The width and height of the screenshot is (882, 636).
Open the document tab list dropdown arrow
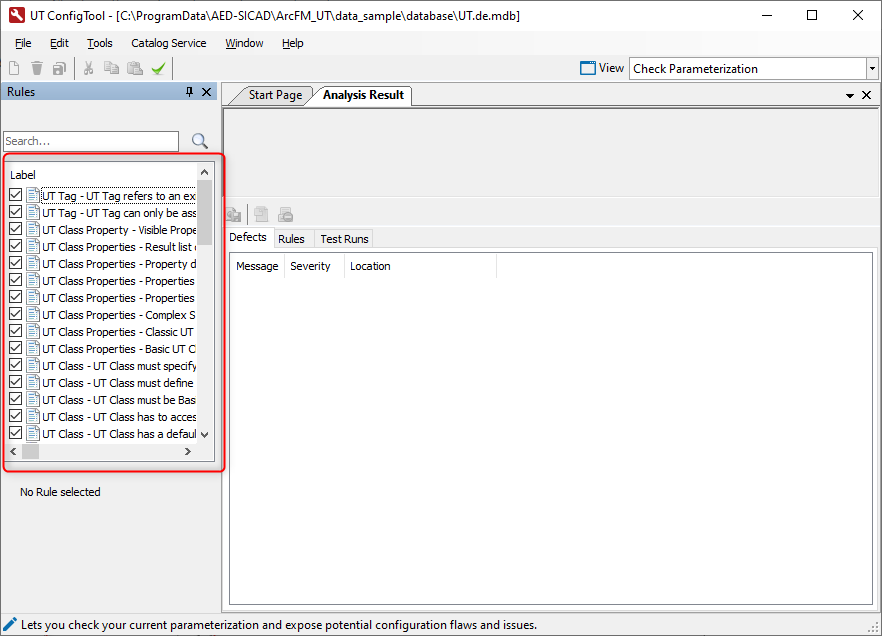click(849, 96)
